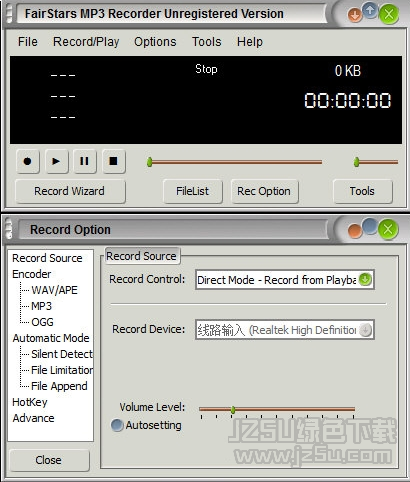Click the Tools button below the sliders

click(x=363, y=191)
